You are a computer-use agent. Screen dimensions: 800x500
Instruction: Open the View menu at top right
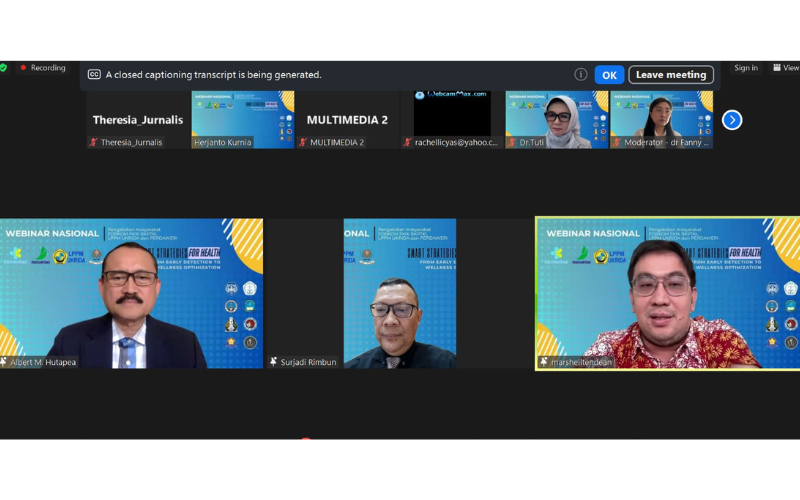[785, 68]
